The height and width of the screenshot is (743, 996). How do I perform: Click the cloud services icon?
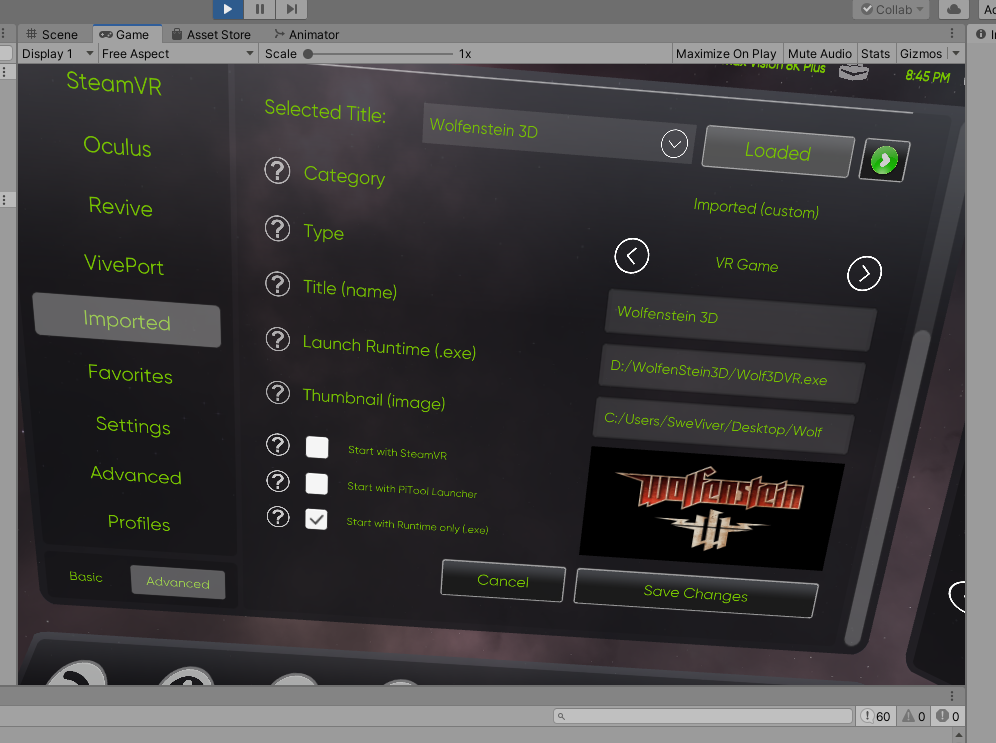tap(953, 9)
